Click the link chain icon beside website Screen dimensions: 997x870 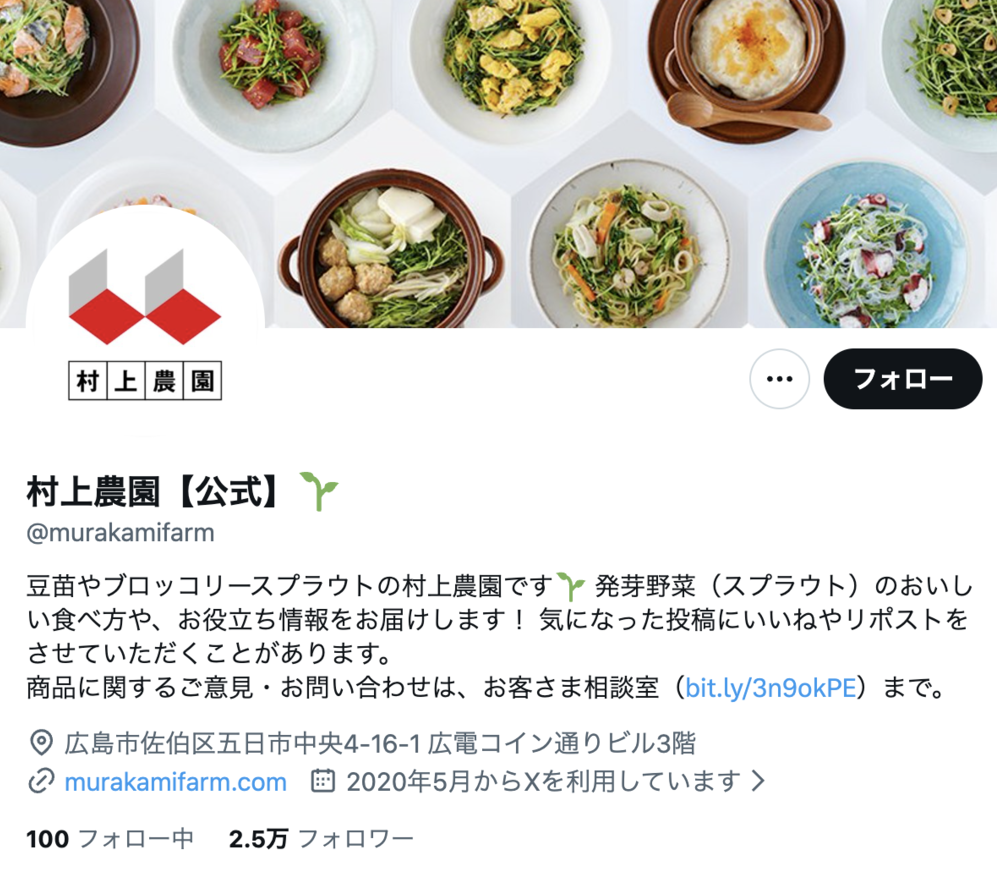41,782
